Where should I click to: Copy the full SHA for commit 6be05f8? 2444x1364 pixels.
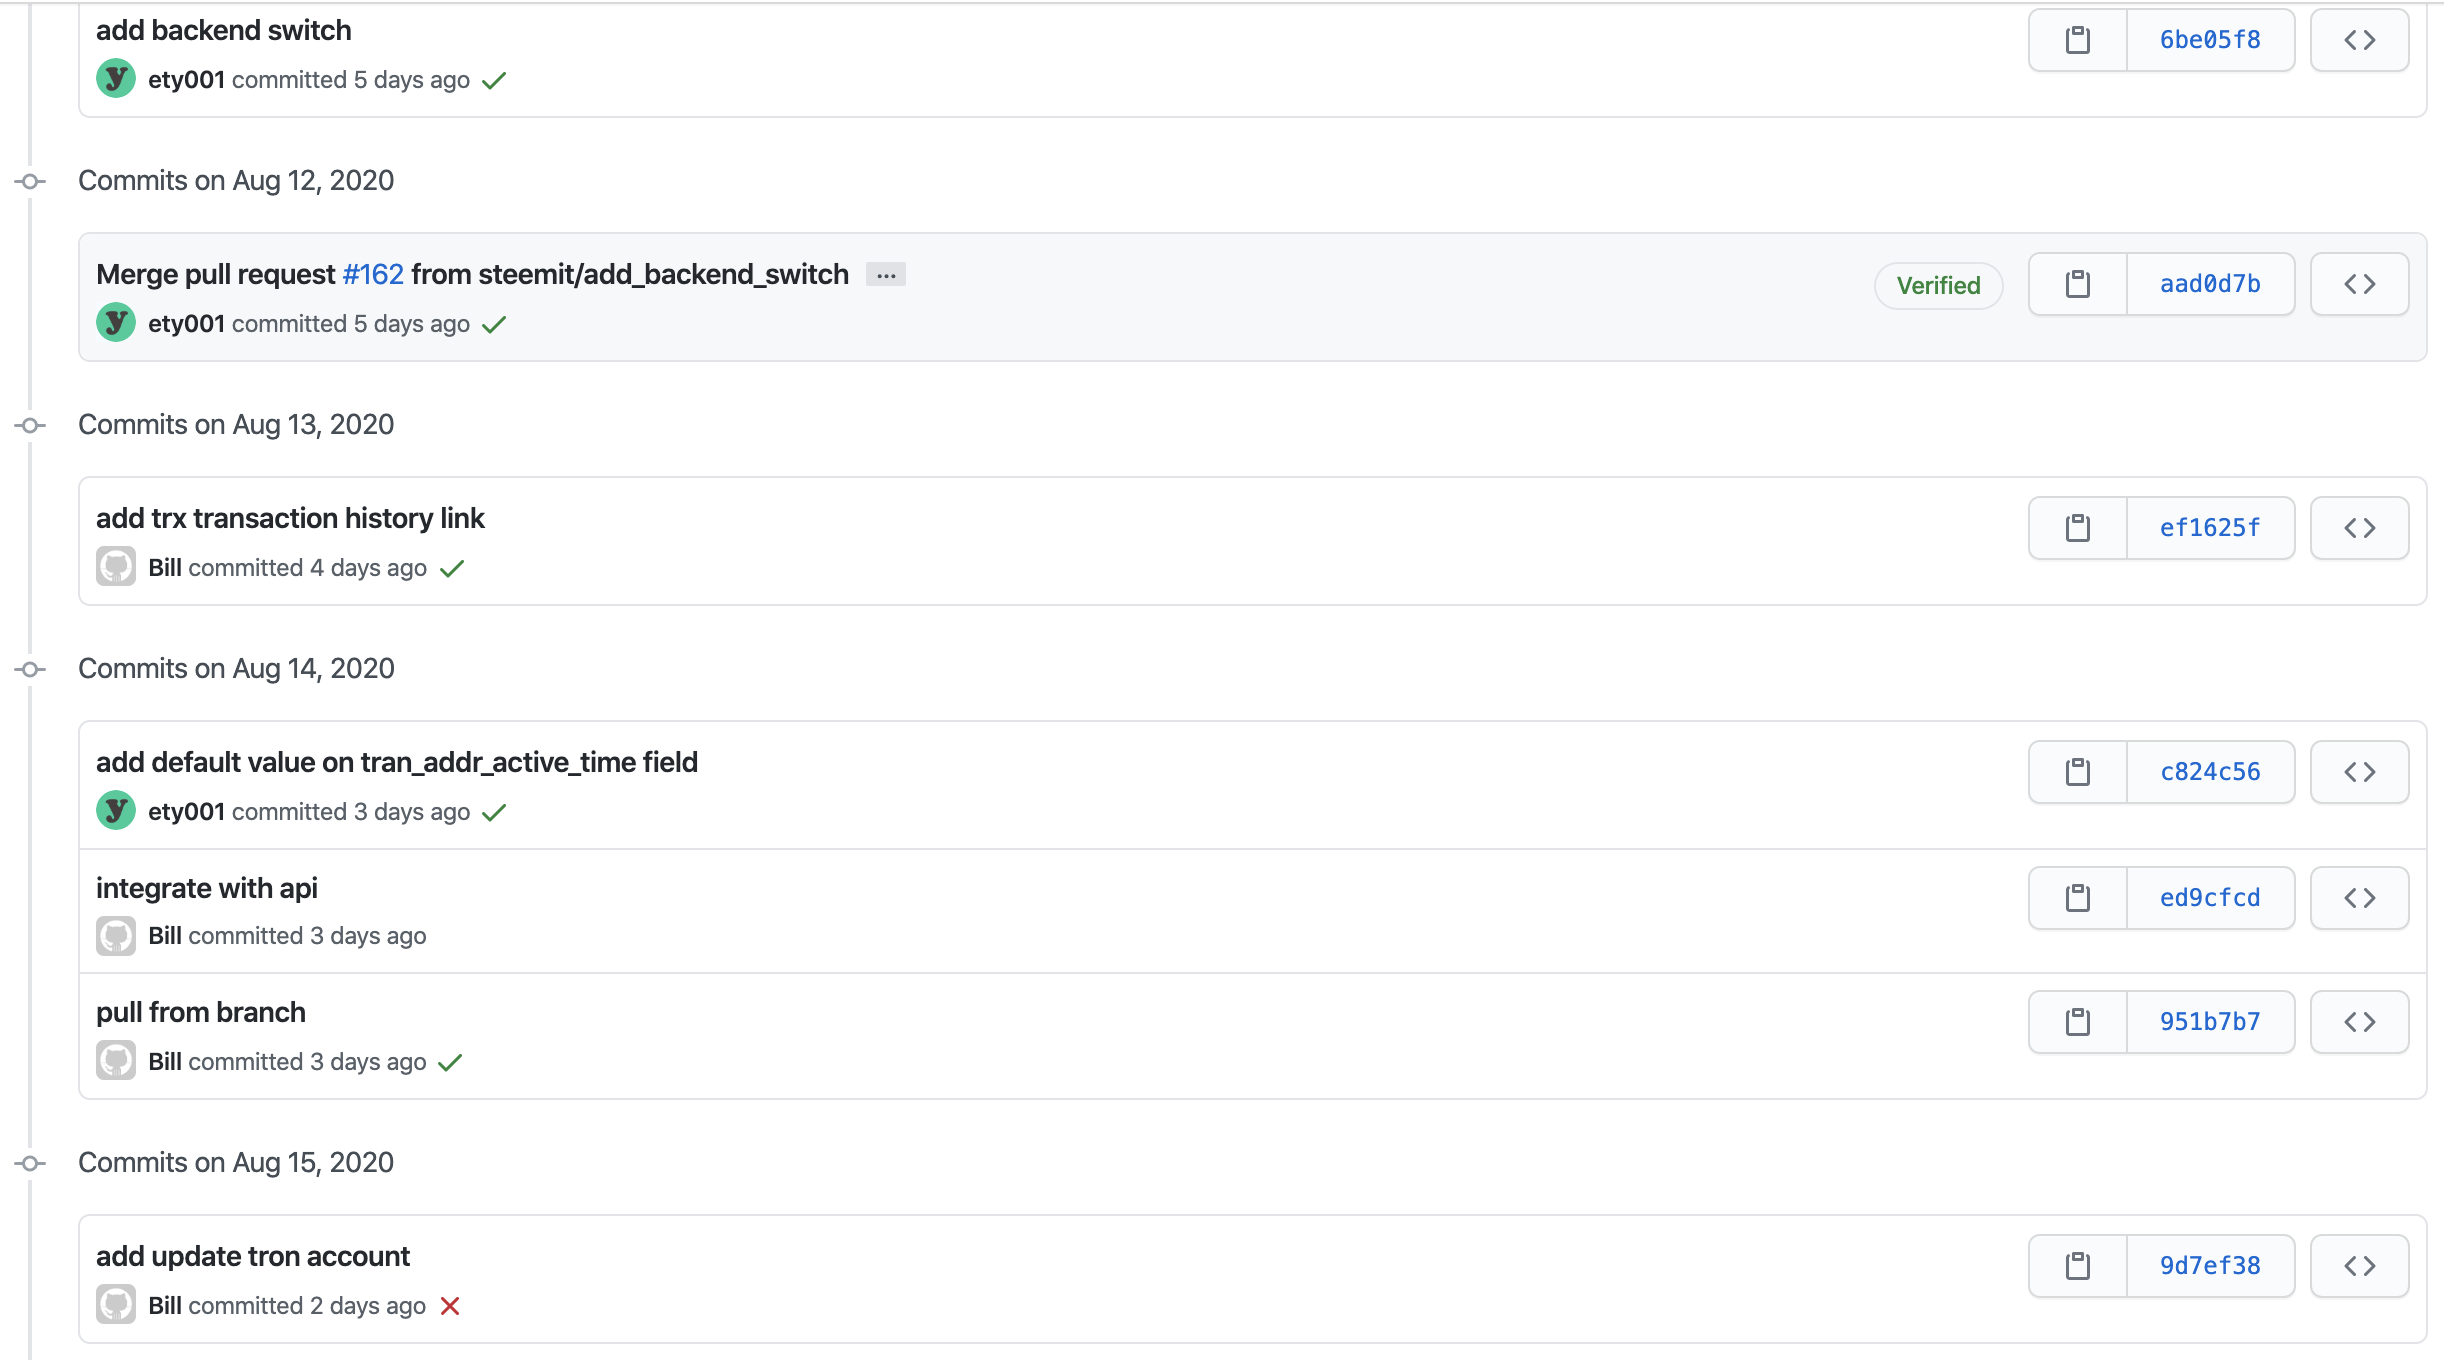click(2077, 40)
